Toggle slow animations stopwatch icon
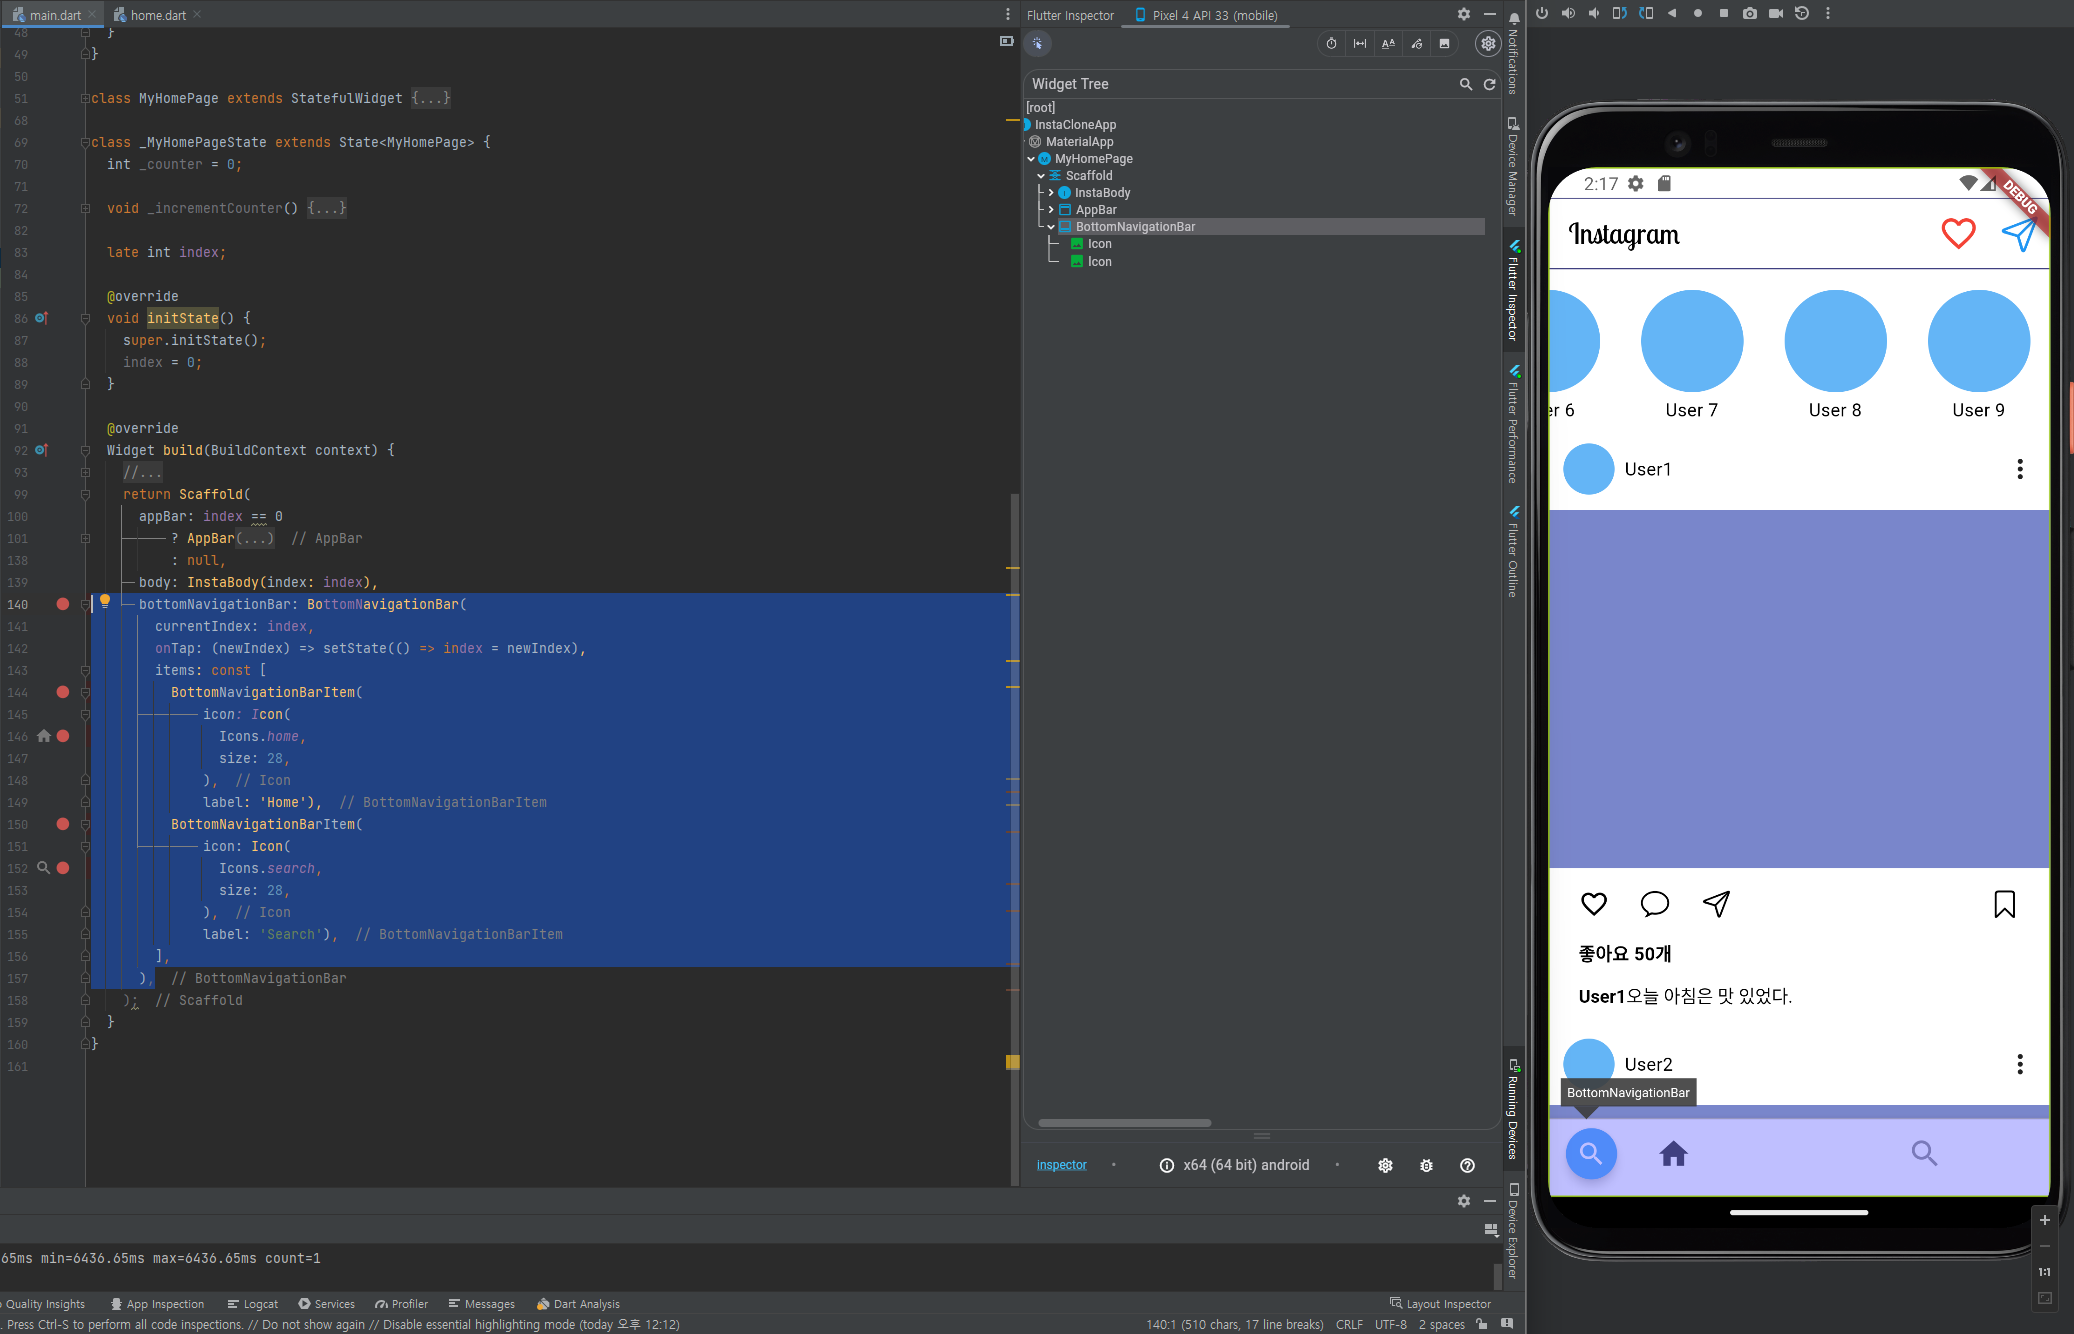This screenshot has height=1334, width=2074. [x=1331, y=44]
